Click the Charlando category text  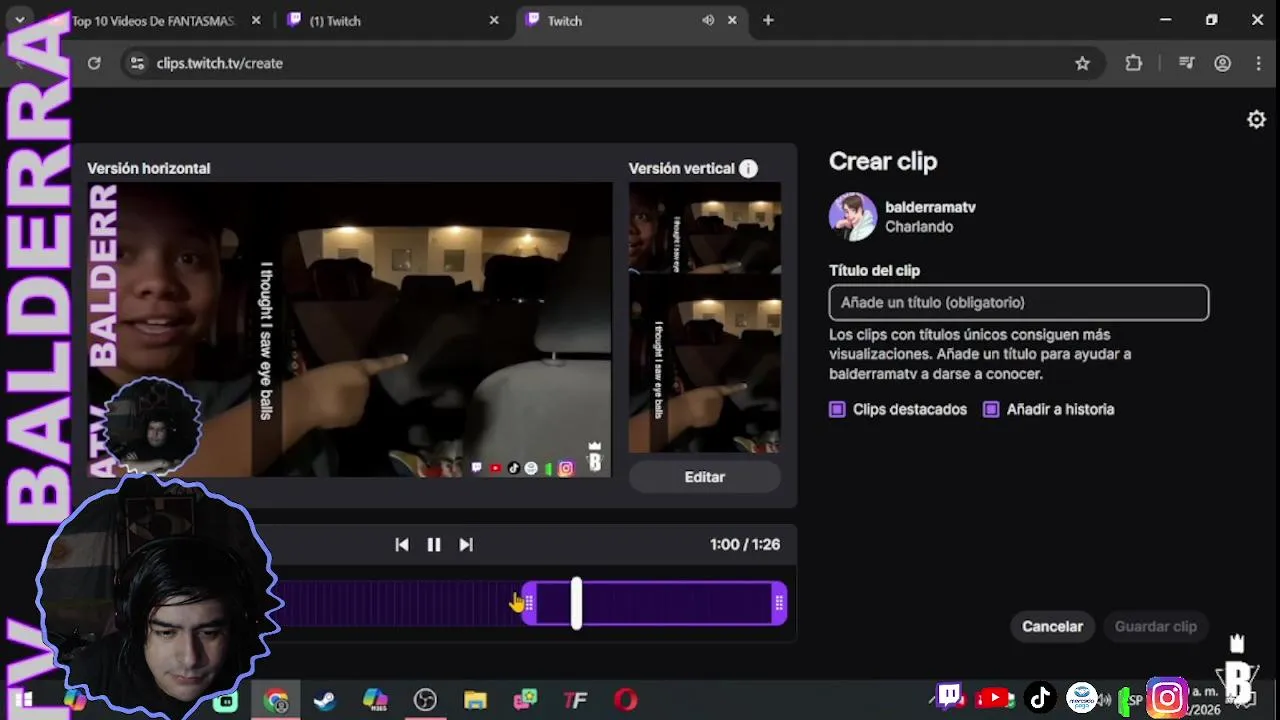919,227
